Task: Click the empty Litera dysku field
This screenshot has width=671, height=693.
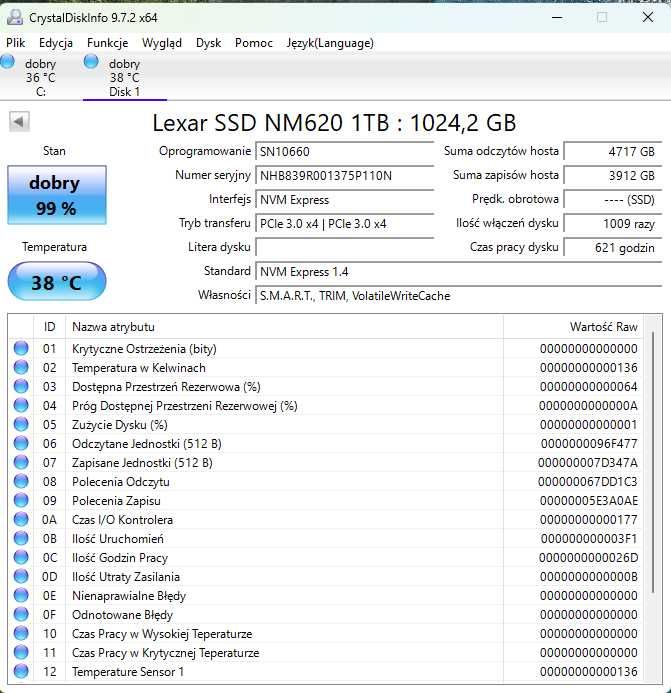Action: [x=344, y=248]
